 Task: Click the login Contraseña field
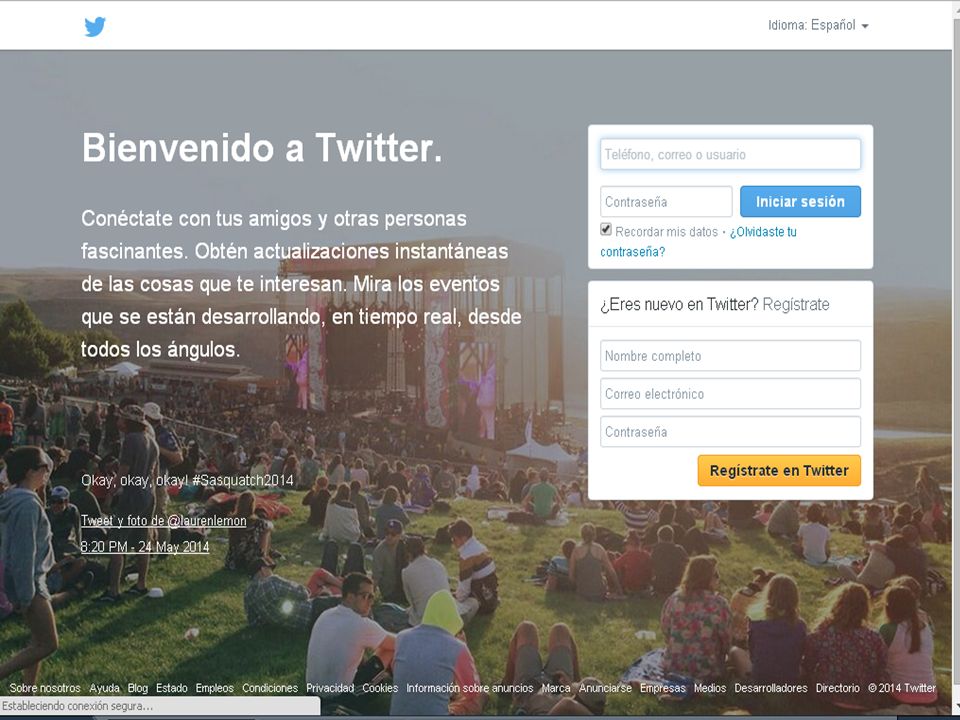666,201
